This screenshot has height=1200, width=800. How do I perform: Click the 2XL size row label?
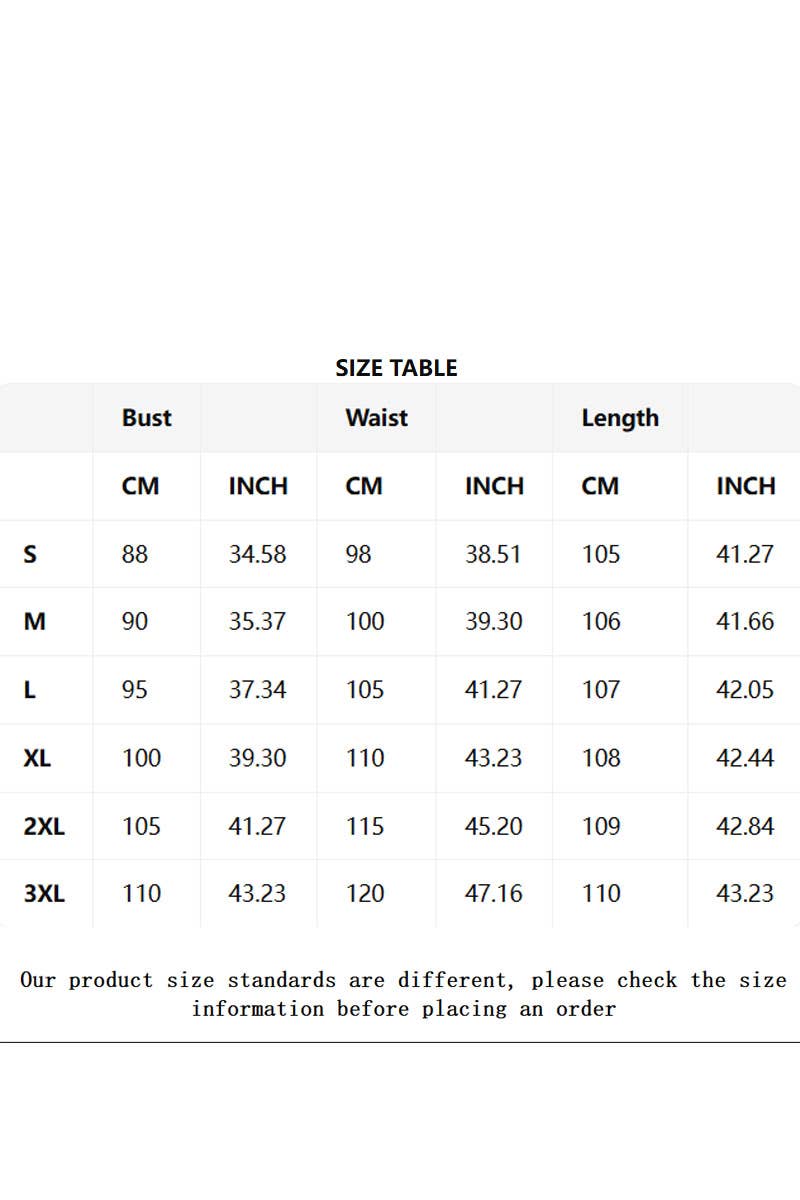pos(44,826)
